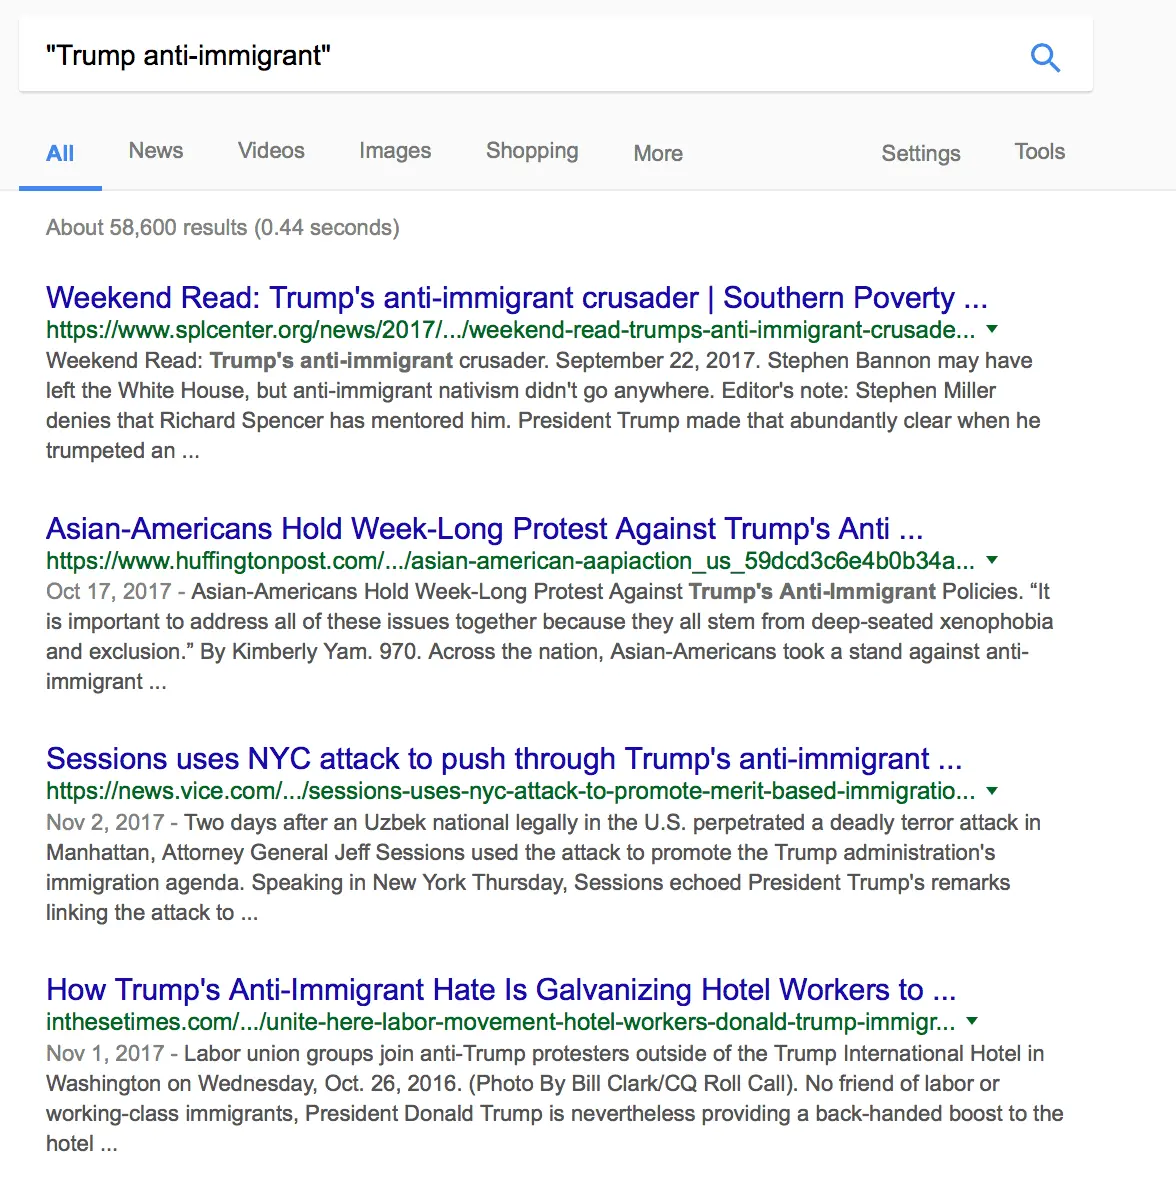This screenshot has height=1188, width=1176.
Task: Switch to the Images tab
Action: [x=394, y=150]
